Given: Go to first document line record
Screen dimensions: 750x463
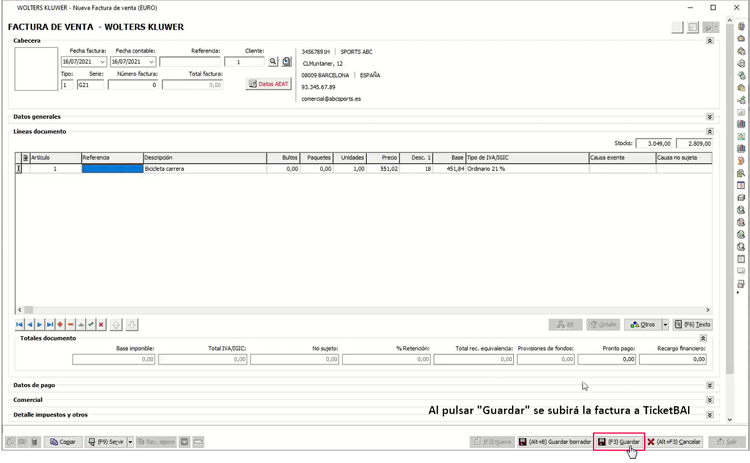Looking at the screenshot, I should pos(20,325).
